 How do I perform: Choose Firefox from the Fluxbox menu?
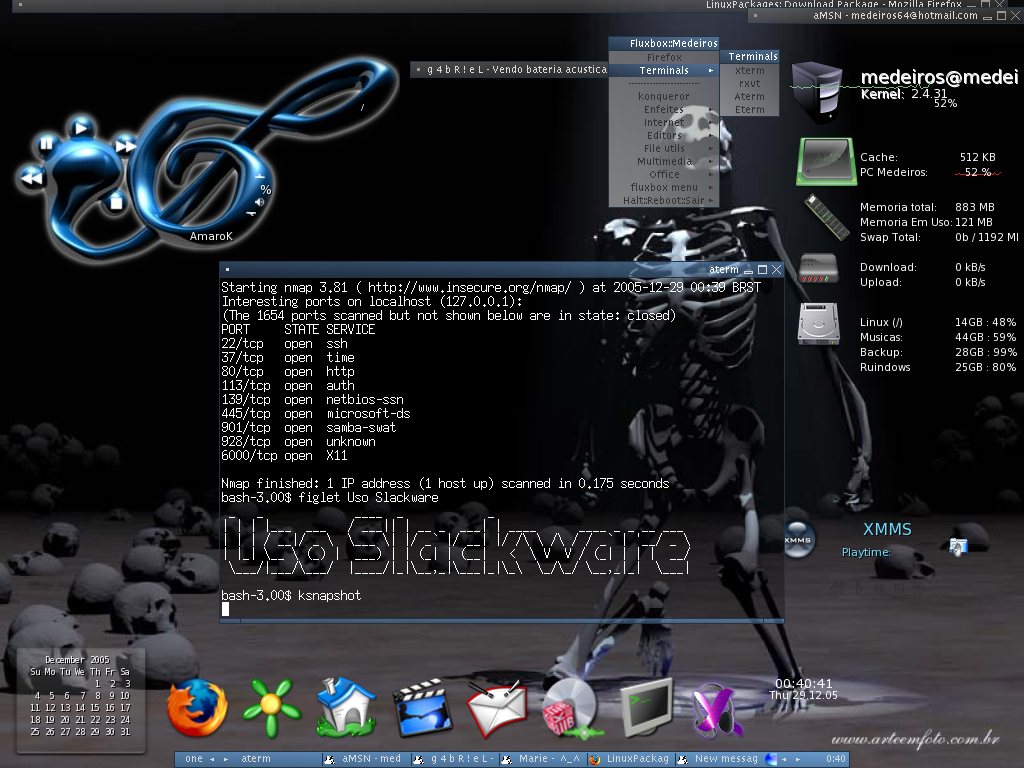(664, 57)
